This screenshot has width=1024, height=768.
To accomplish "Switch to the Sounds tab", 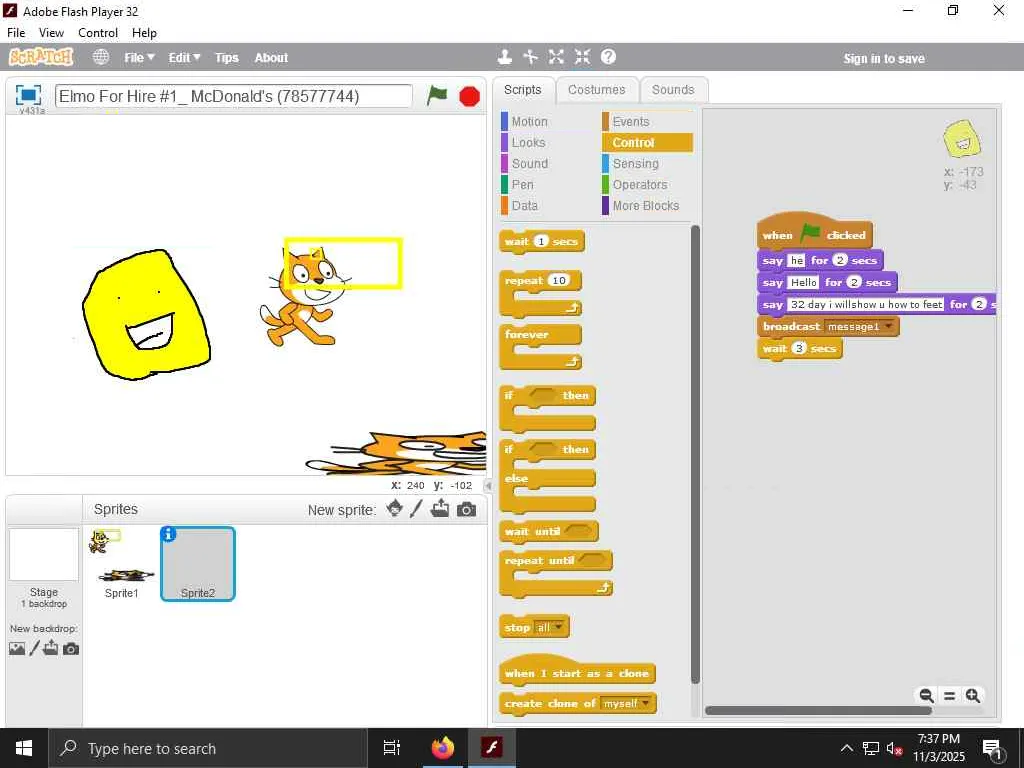I will [x=673, y=89].
